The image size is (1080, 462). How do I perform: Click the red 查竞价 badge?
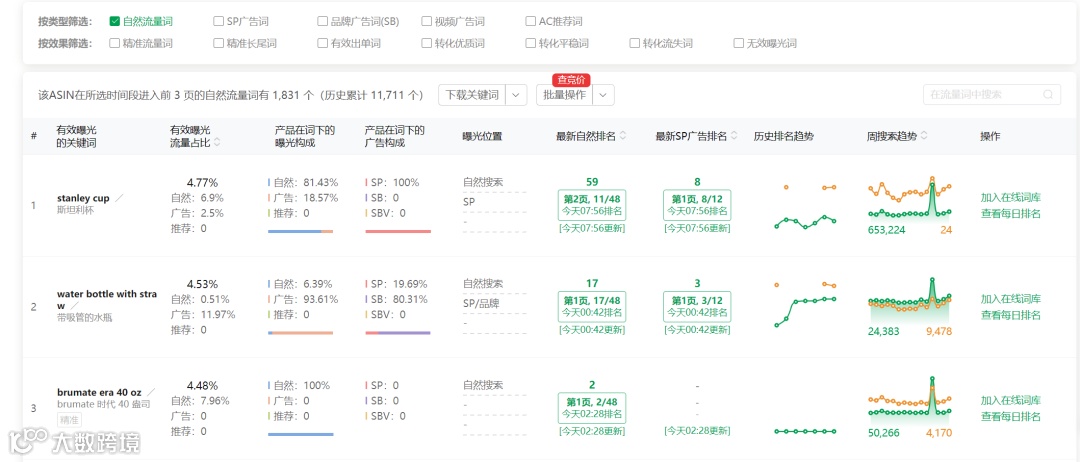tap(572, 80)
